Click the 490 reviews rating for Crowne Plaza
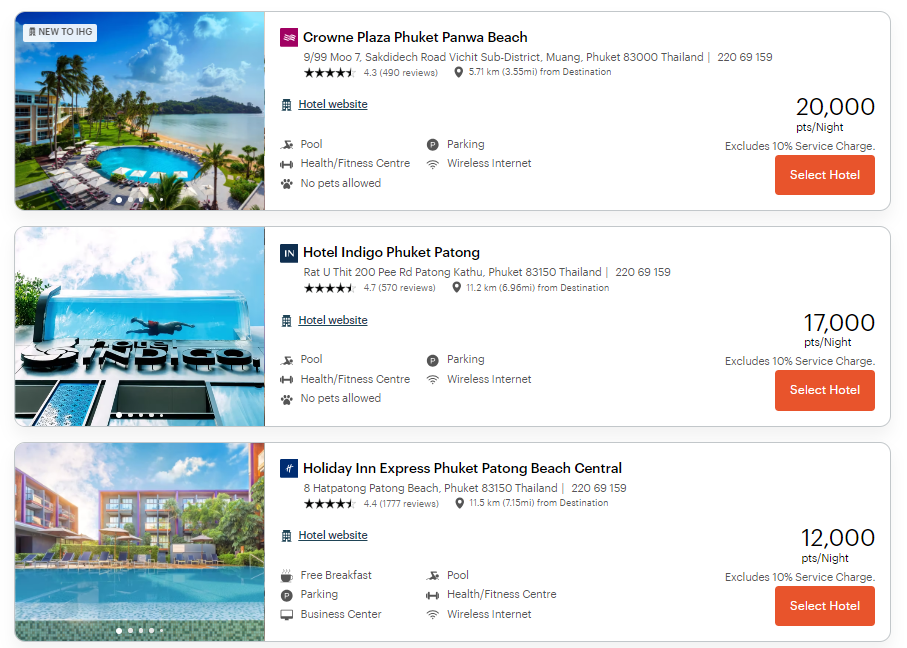The height and width of the screenshot is (648, 907). point(400,72)
